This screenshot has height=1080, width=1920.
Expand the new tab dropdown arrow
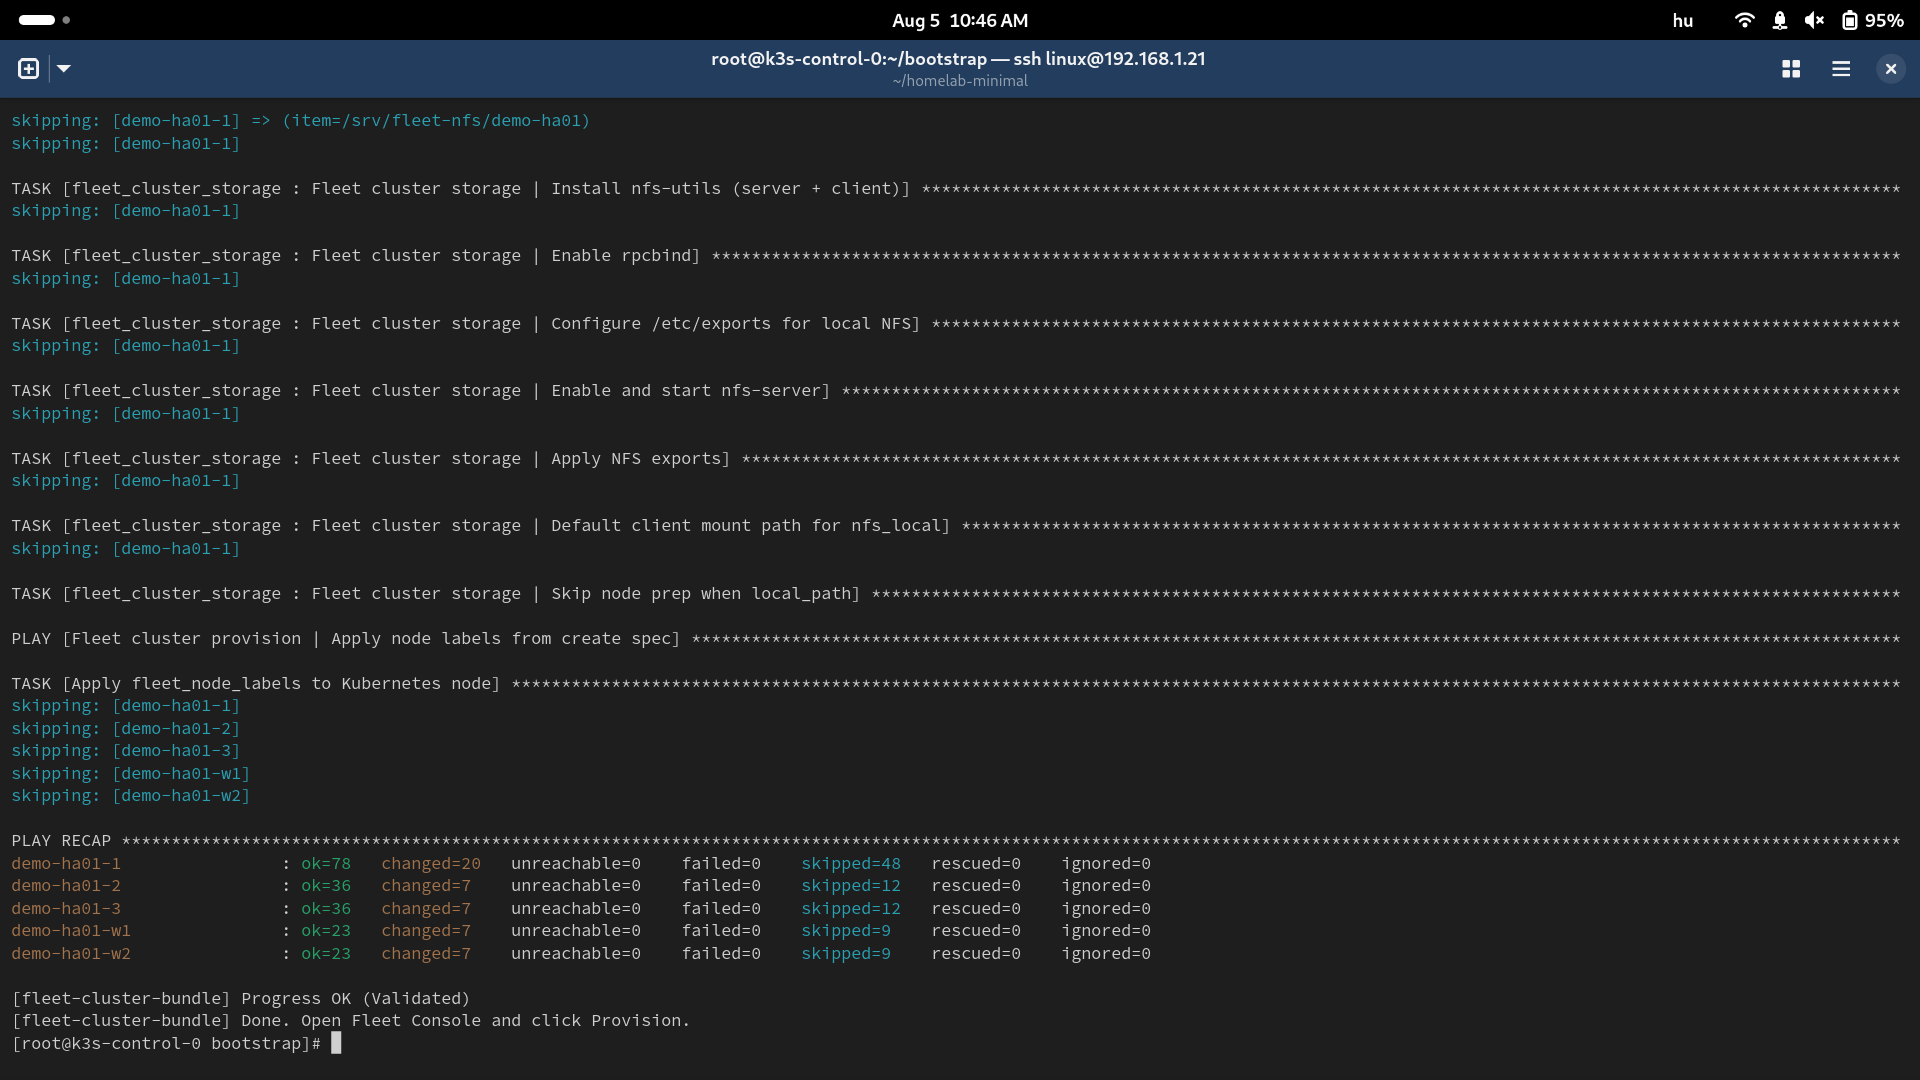[x=64, y=69]
